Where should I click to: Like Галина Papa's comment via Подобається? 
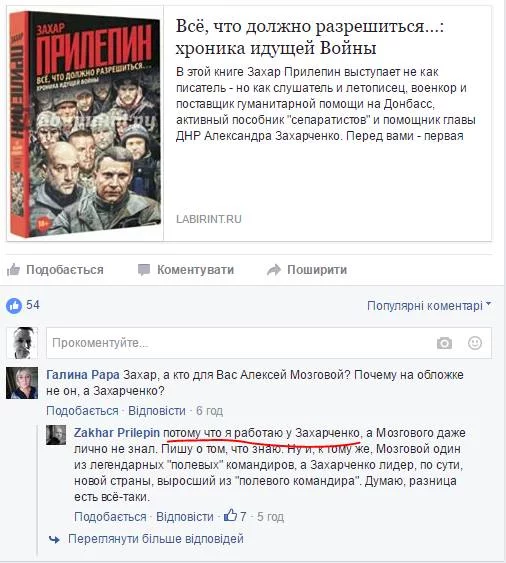(x=82, y=410)
